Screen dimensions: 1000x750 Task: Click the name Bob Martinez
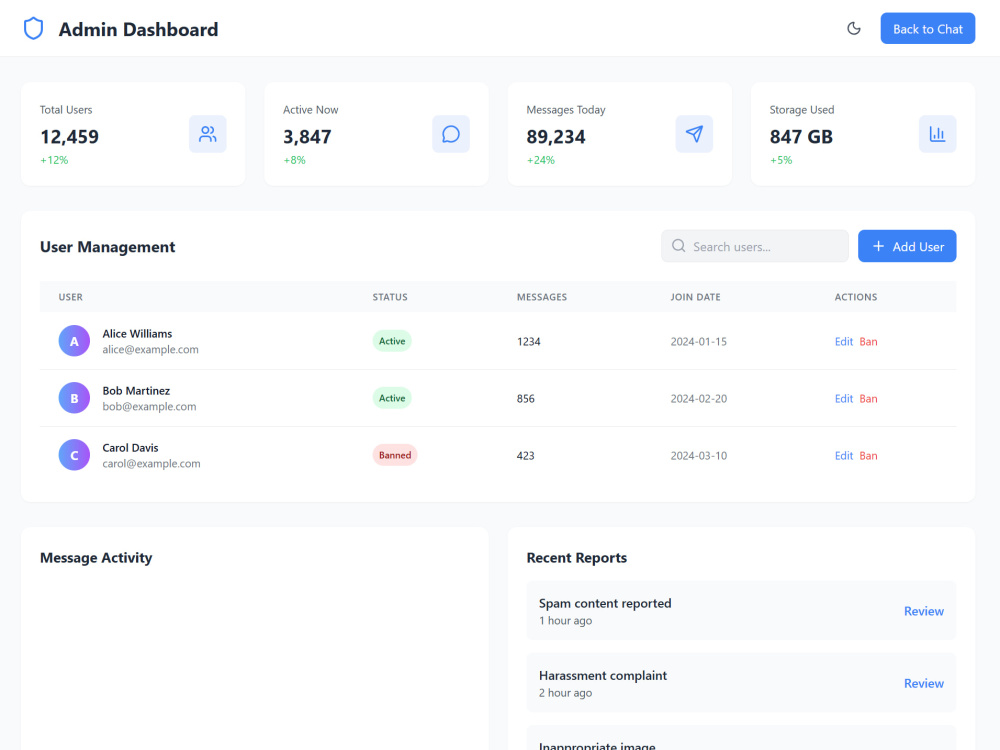pyautogui.click(x=136, y=390)
